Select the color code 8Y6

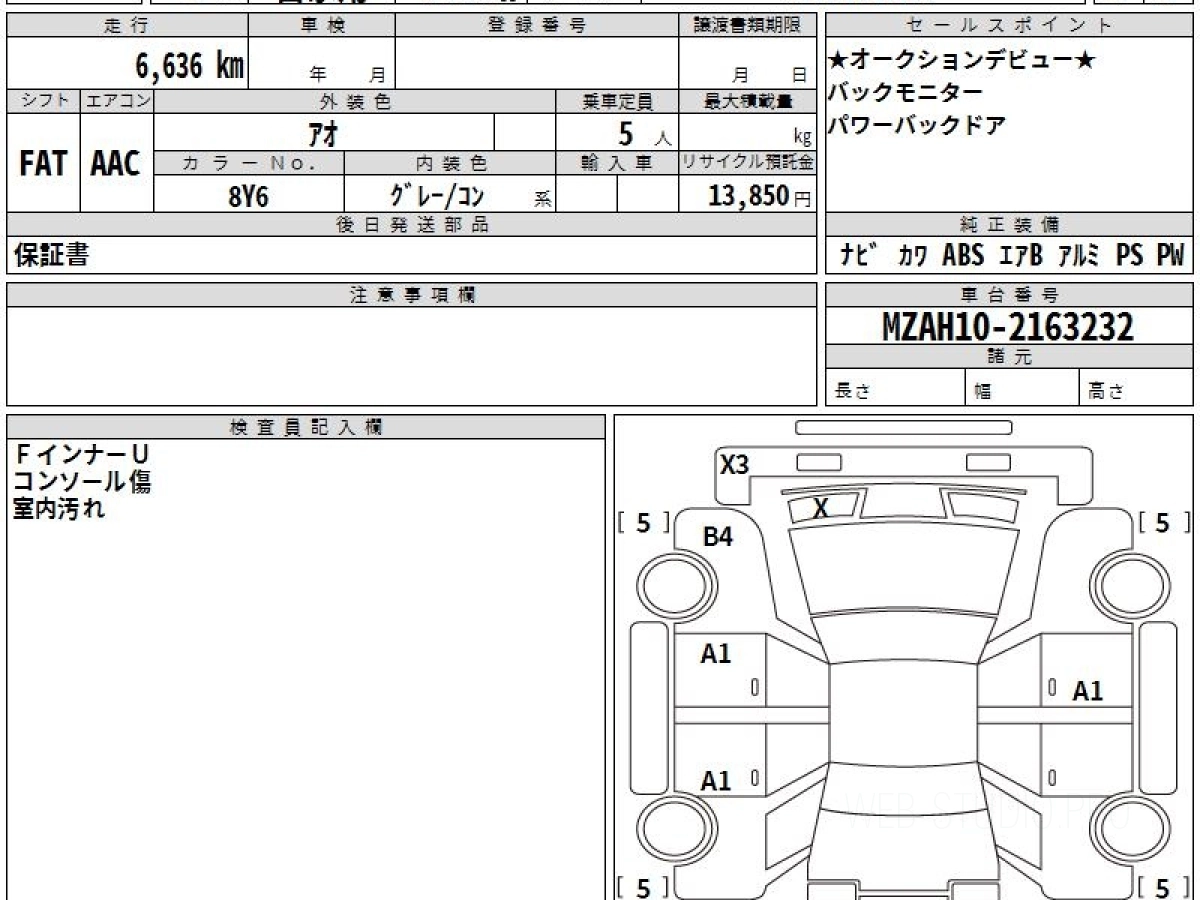tap(248, 196)
